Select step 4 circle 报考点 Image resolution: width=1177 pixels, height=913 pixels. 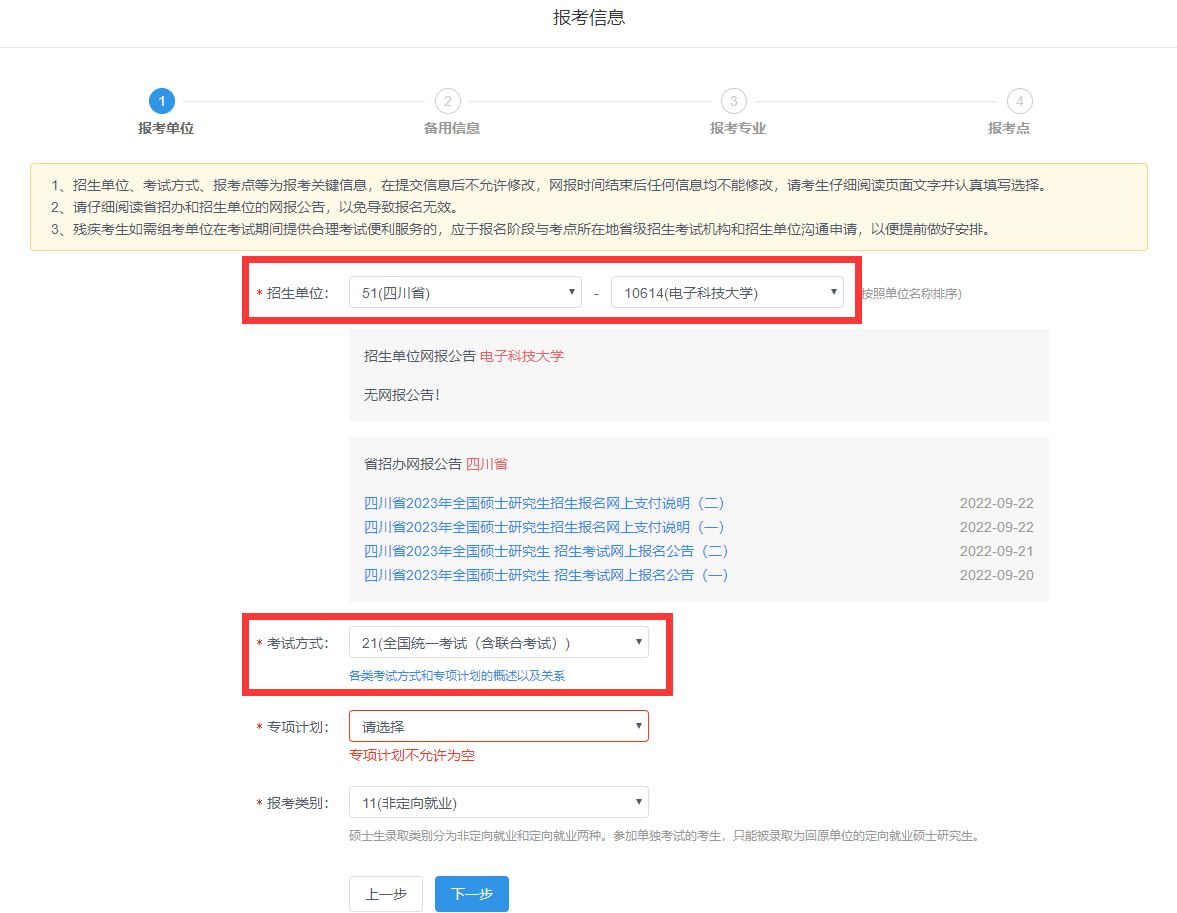click(1019, 101)
